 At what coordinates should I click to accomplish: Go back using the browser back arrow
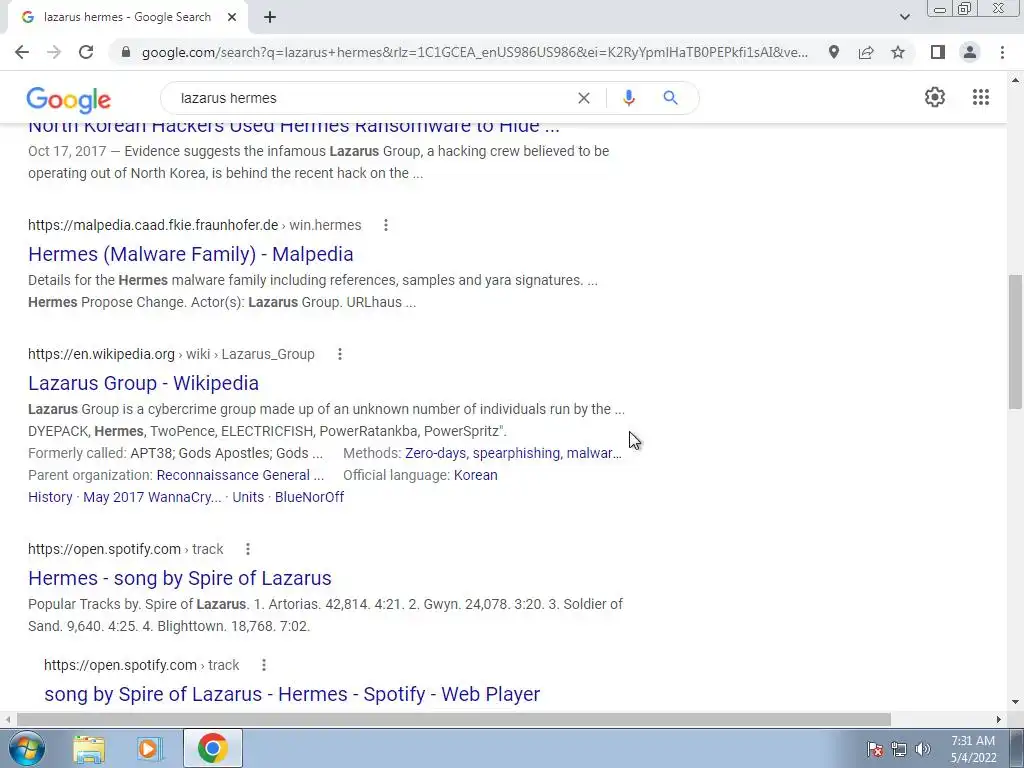(22, 52)
